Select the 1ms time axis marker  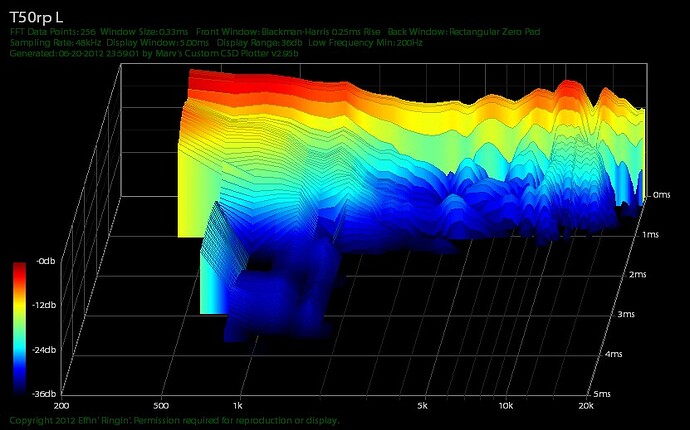653,233
